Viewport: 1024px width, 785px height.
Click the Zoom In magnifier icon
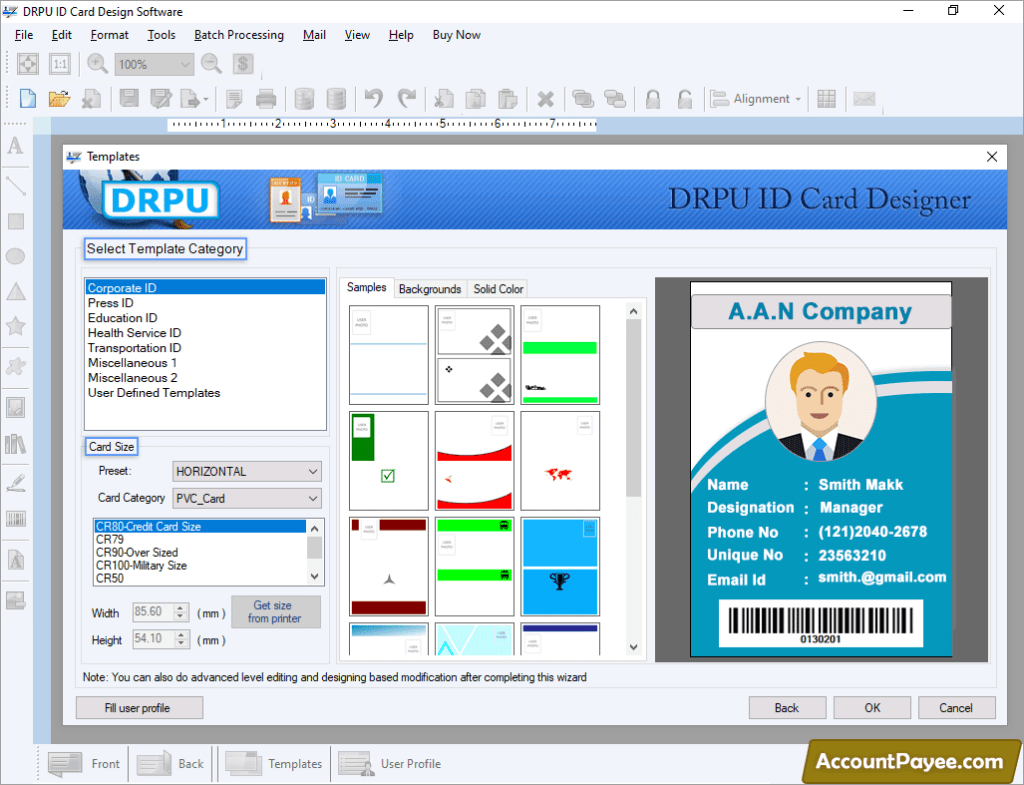[x=96, y=63]
